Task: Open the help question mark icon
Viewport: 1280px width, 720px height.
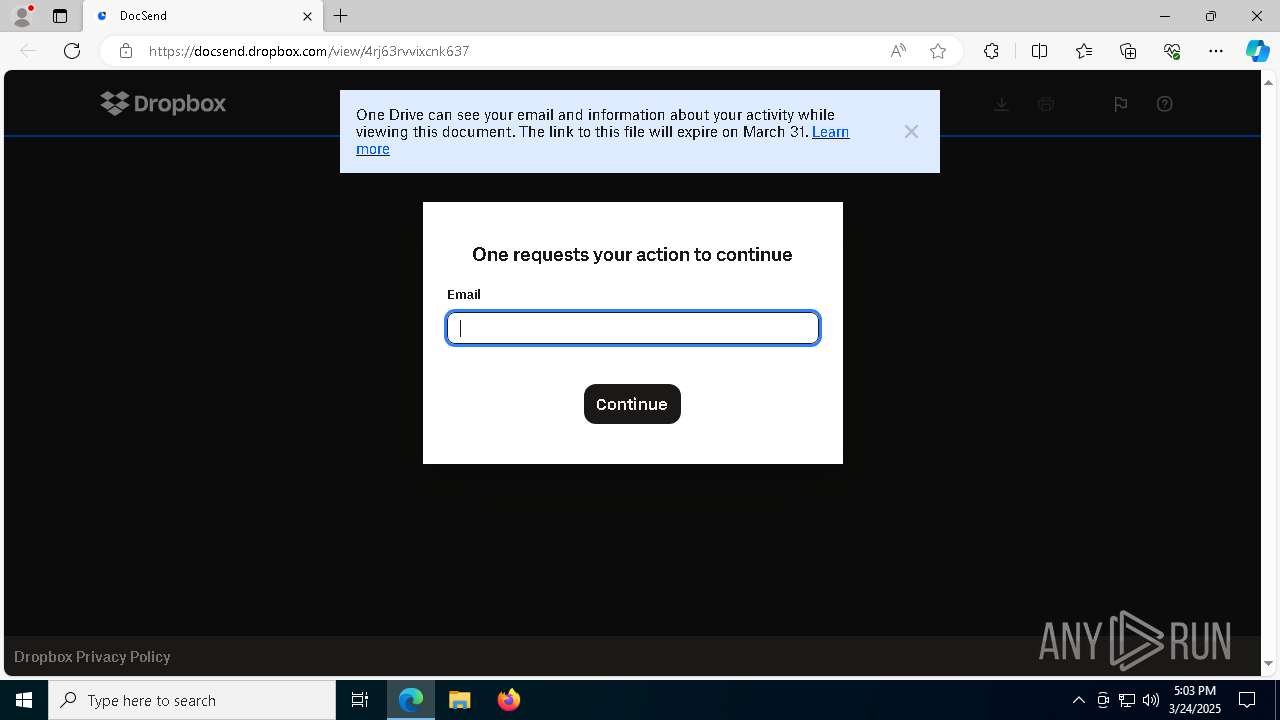Action: tap(1164, 104)
